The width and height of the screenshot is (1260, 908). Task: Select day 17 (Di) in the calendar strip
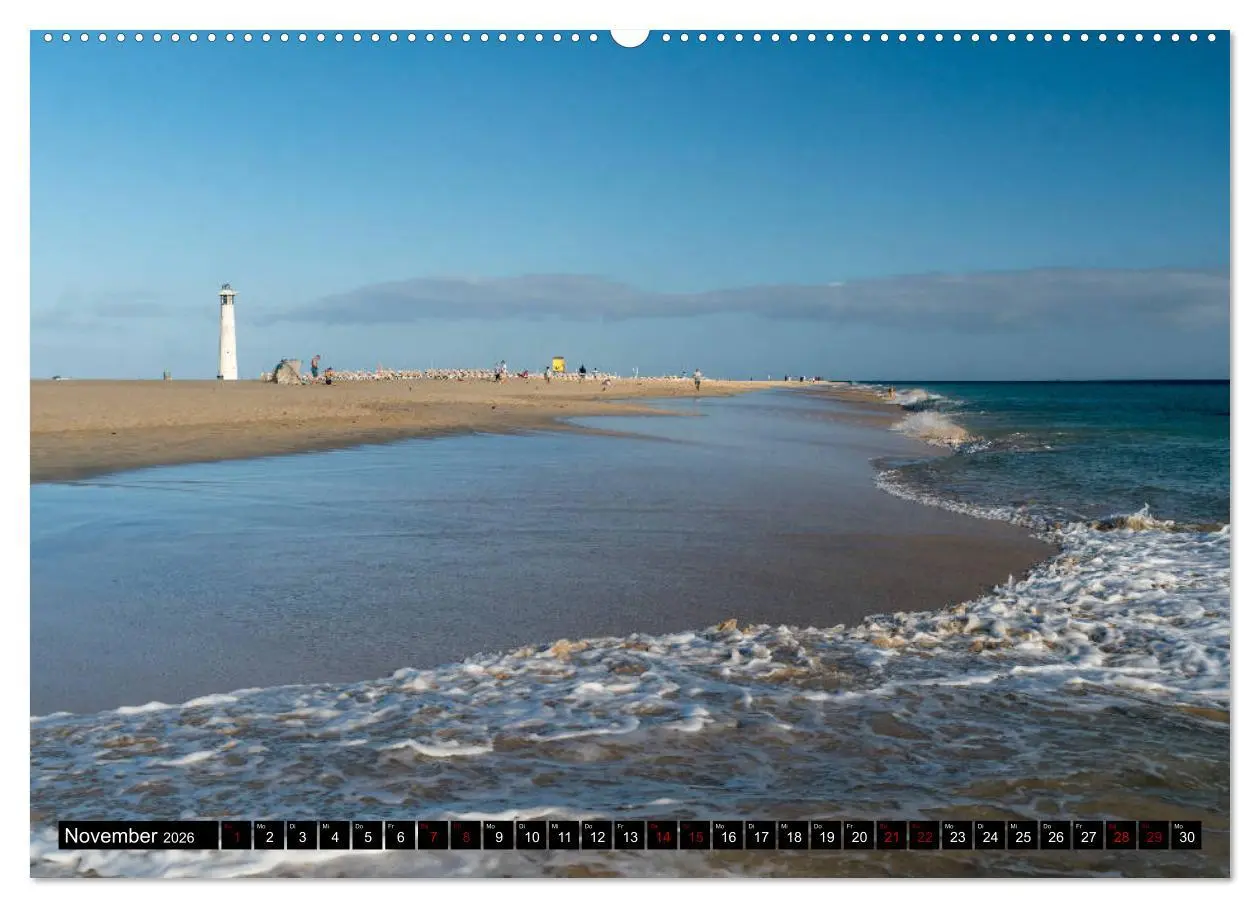click(x=760, y=836)
